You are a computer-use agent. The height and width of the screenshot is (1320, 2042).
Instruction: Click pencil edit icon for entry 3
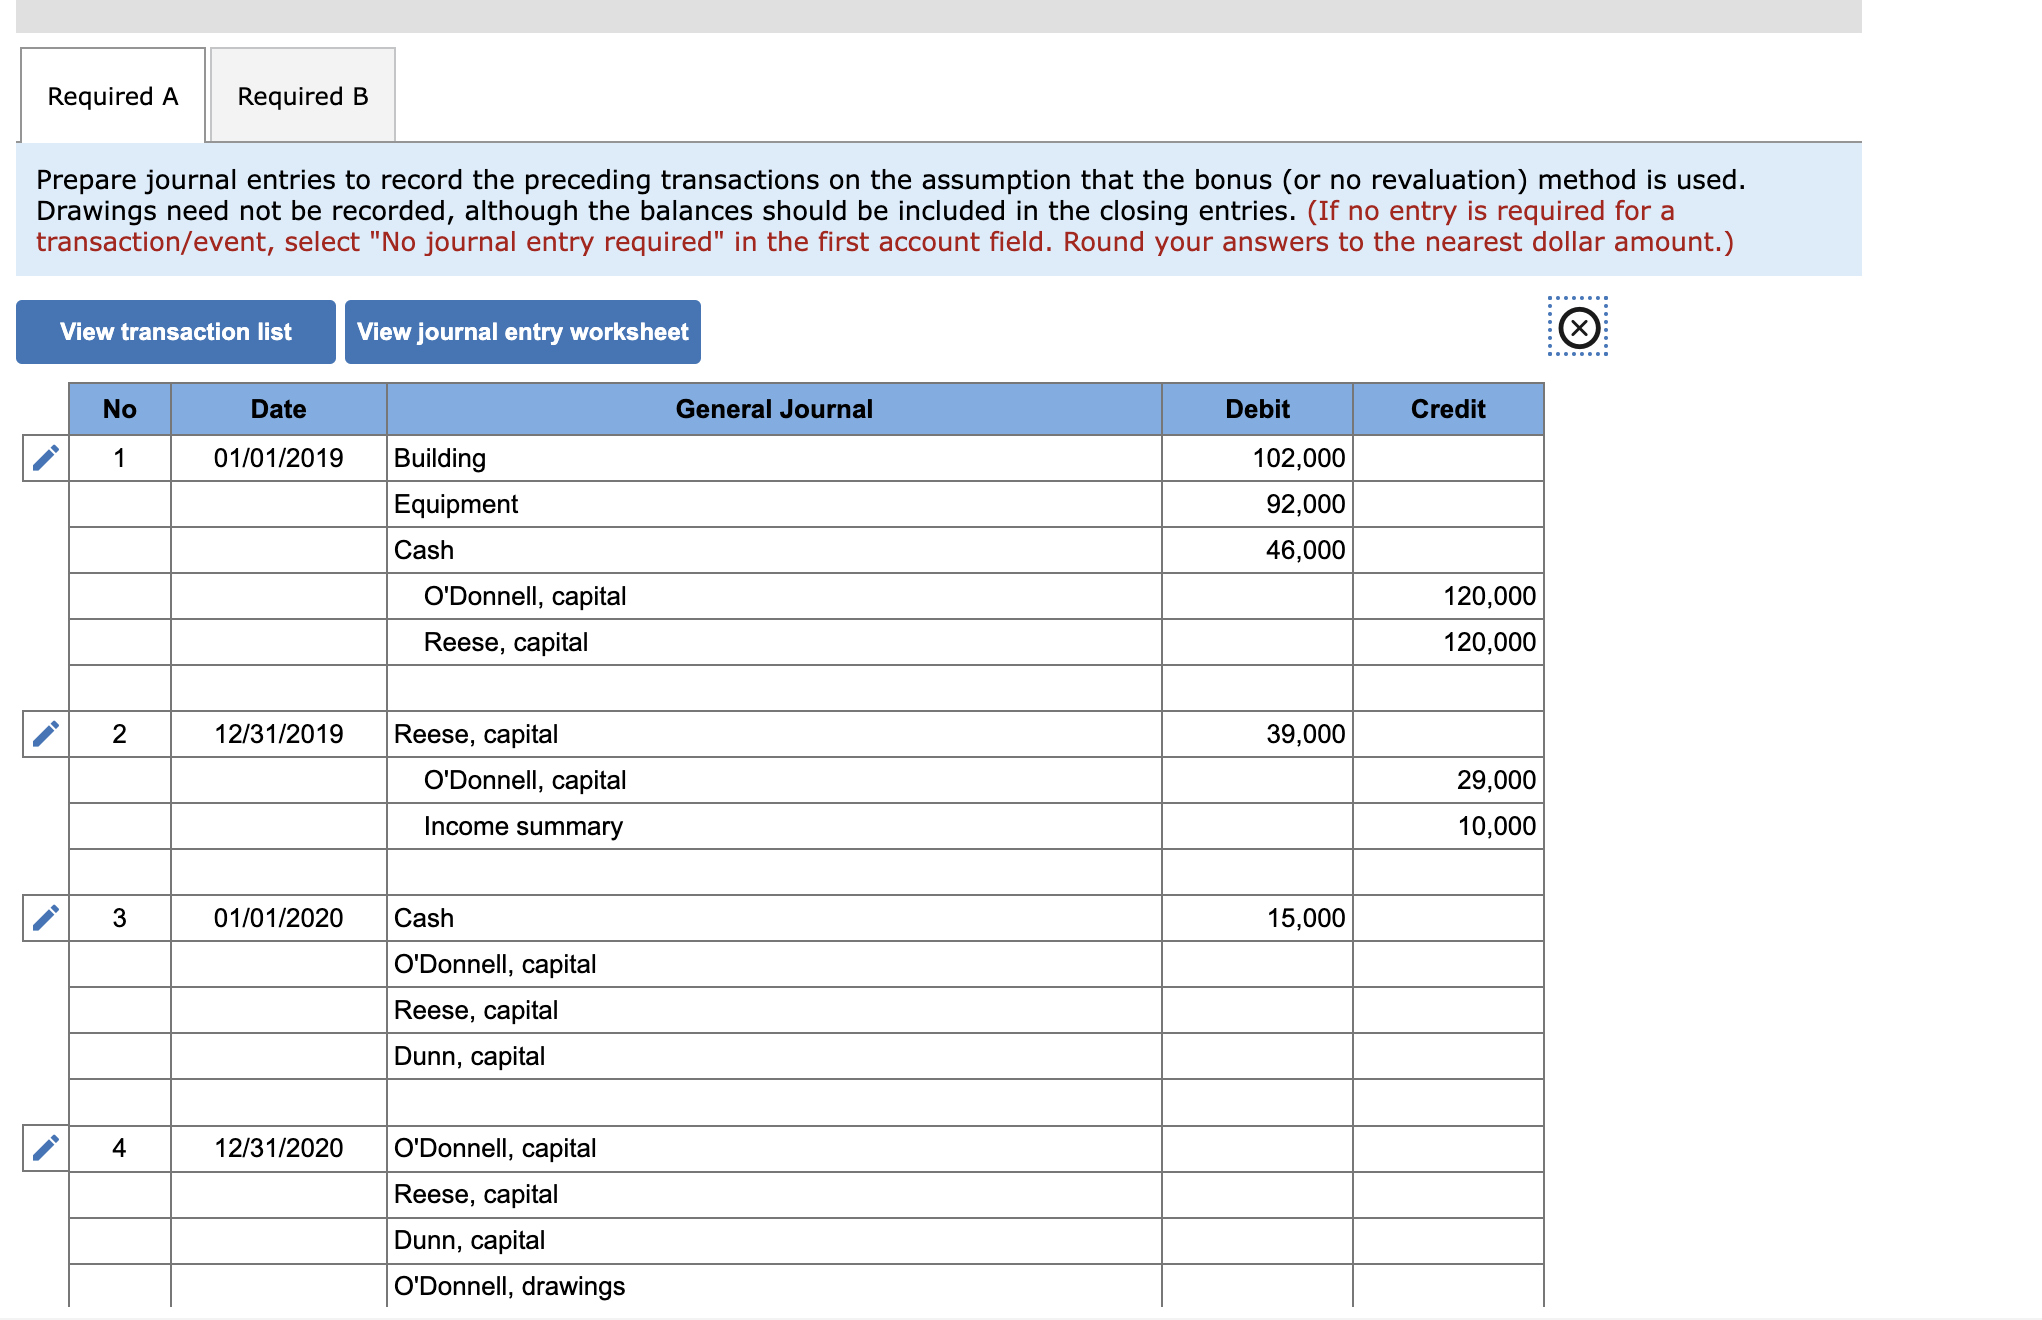click(46, 918)
